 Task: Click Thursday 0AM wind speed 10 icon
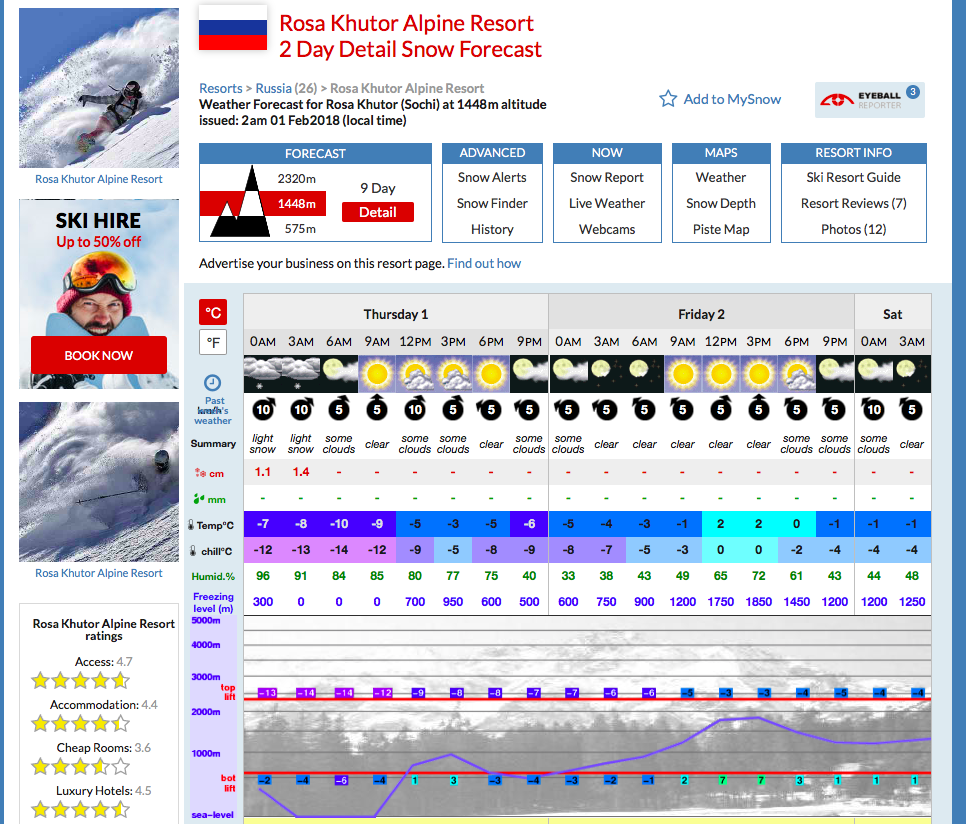[263, 409]
